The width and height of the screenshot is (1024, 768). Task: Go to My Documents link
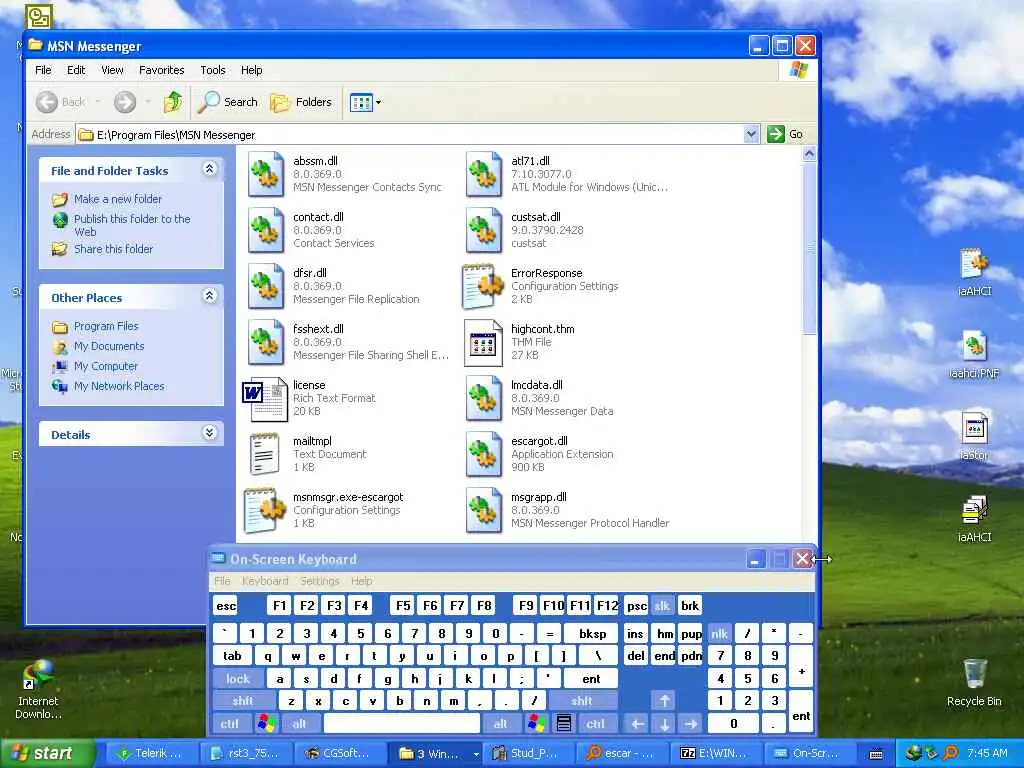[x=109, y=346]
